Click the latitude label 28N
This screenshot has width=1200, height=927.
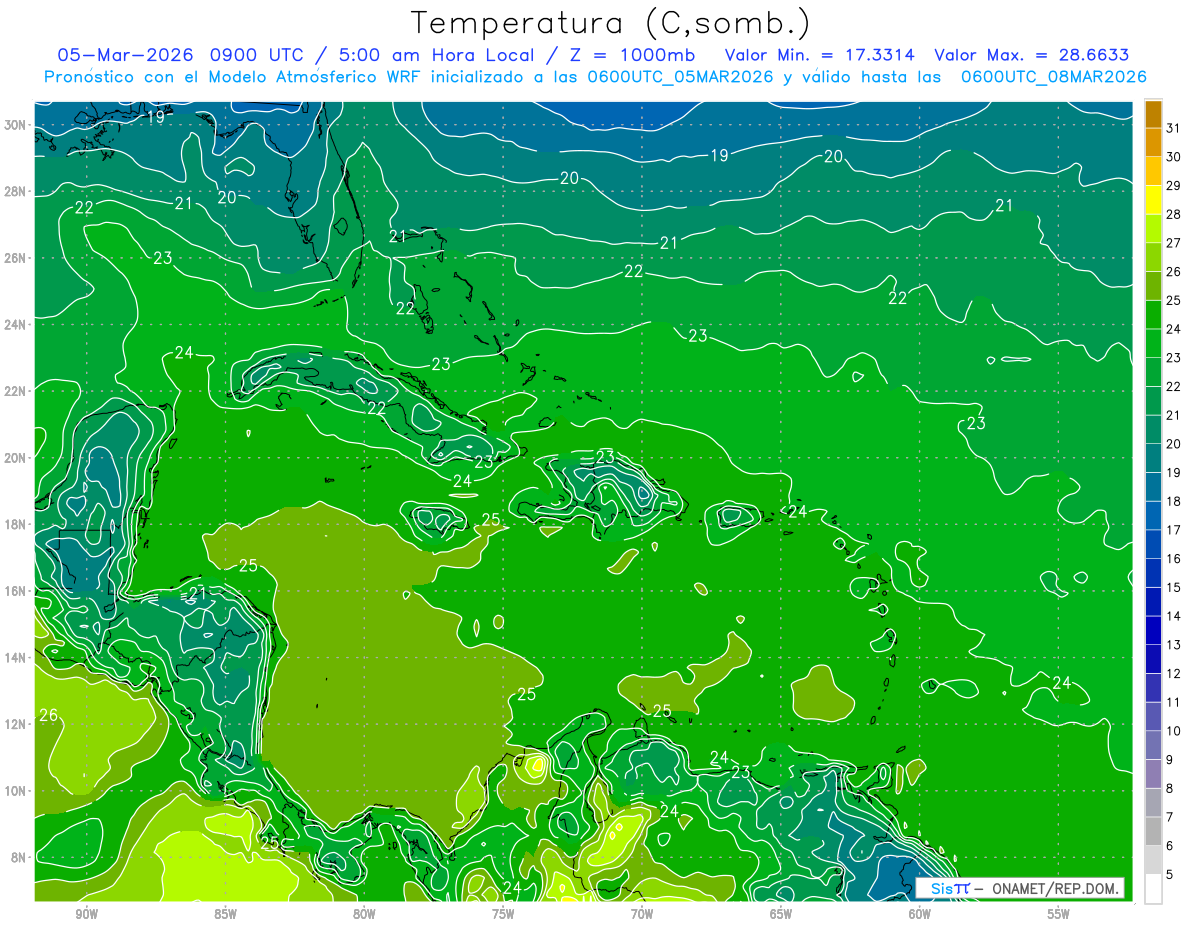(16, 191)
